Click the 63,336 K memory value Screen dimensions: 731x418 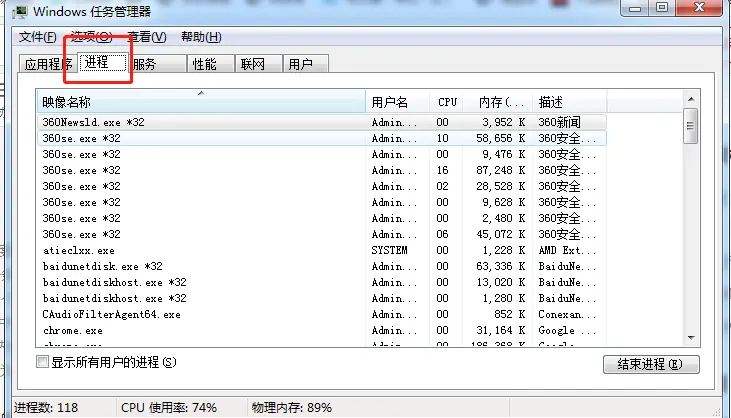(x=501, y=266)
